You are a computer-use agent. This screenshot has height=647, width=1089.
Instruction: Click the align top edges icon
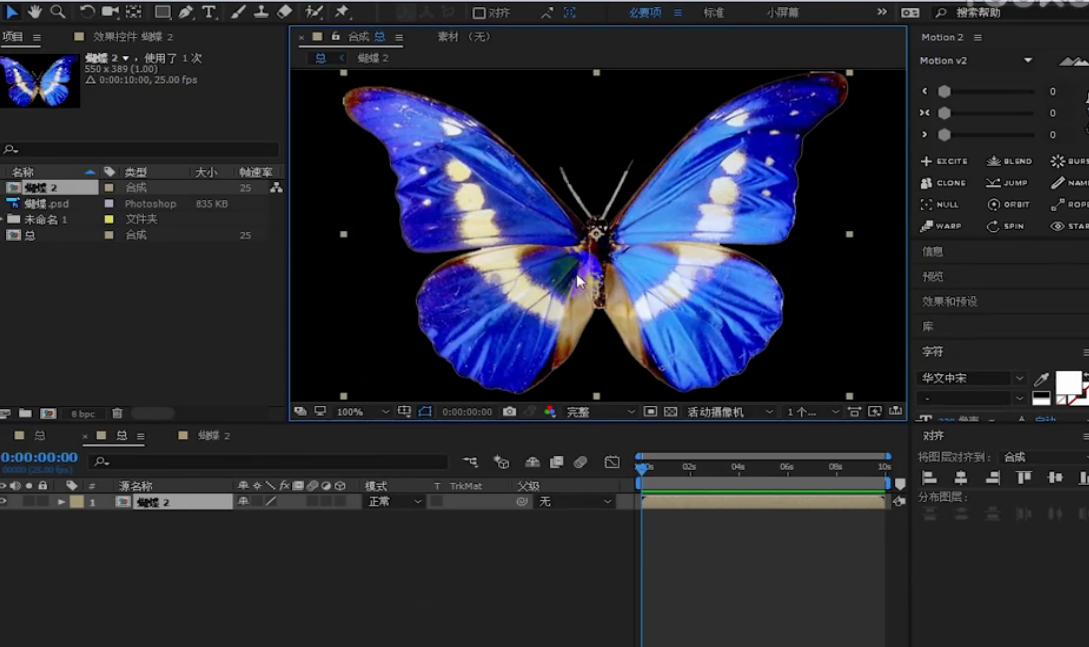click(1024, 478)
